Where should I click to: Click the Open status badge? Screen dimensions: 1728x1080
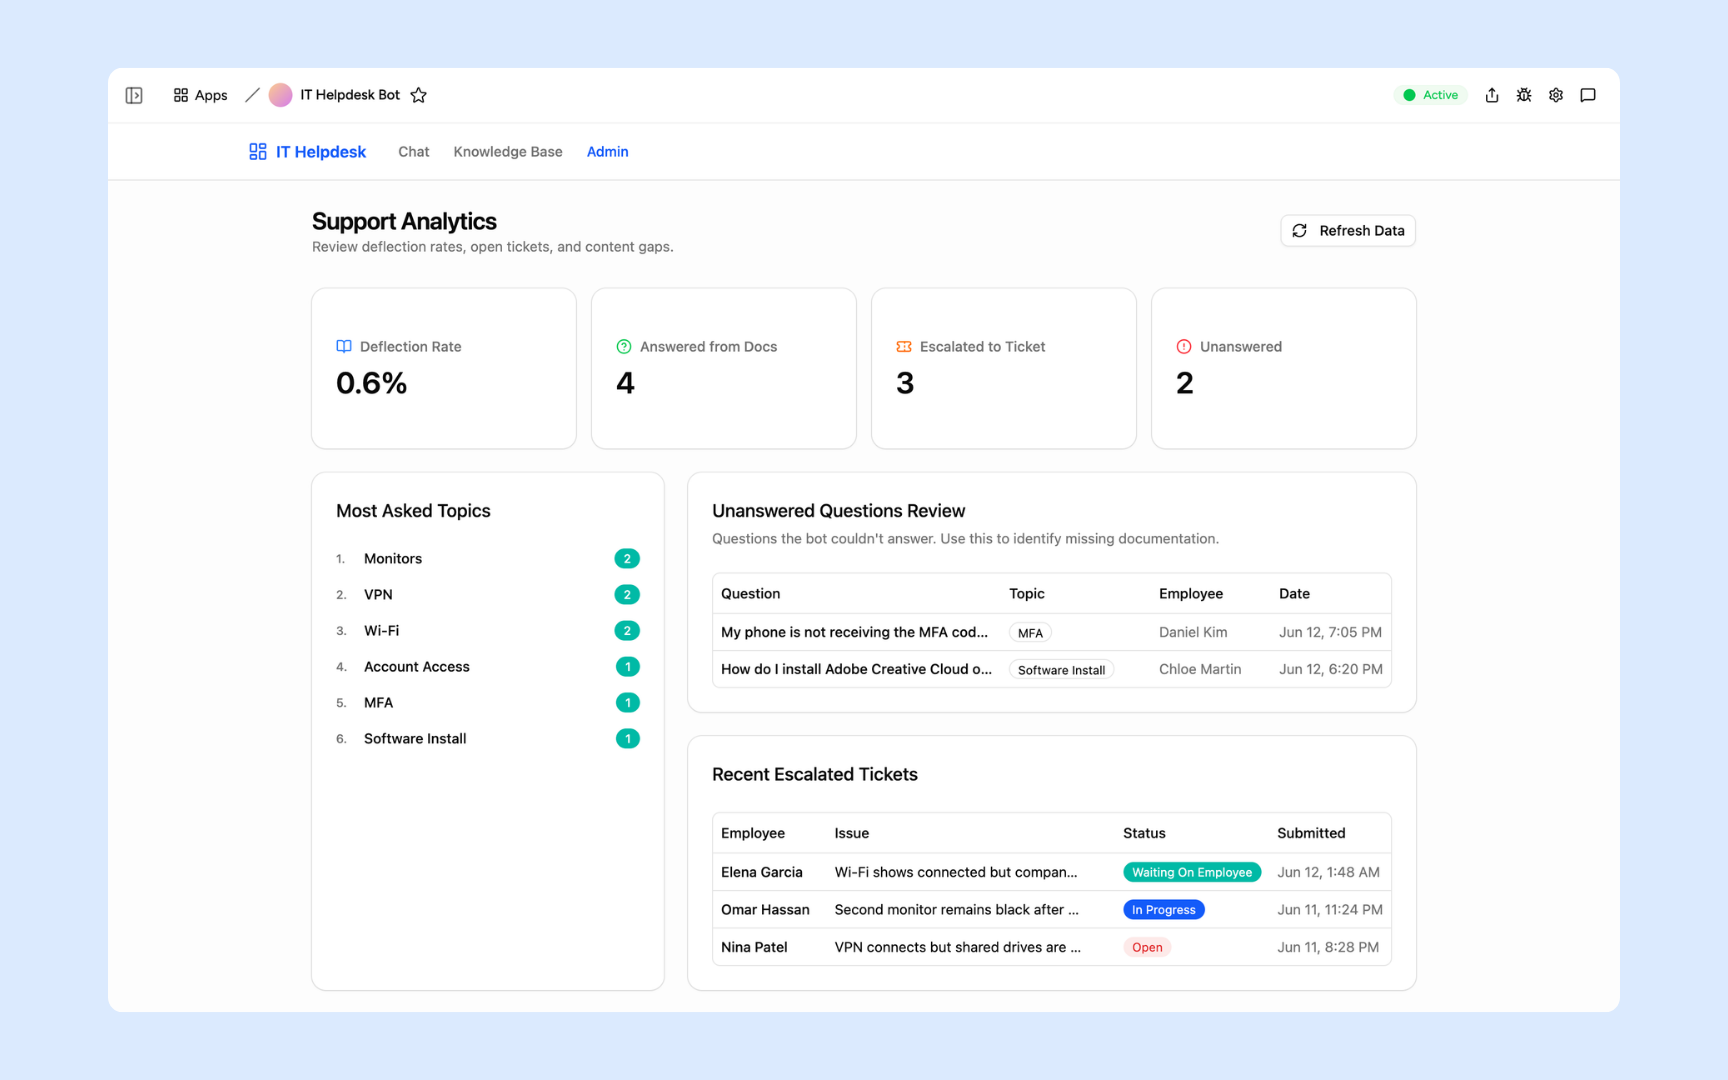[x=1147, y=947]
